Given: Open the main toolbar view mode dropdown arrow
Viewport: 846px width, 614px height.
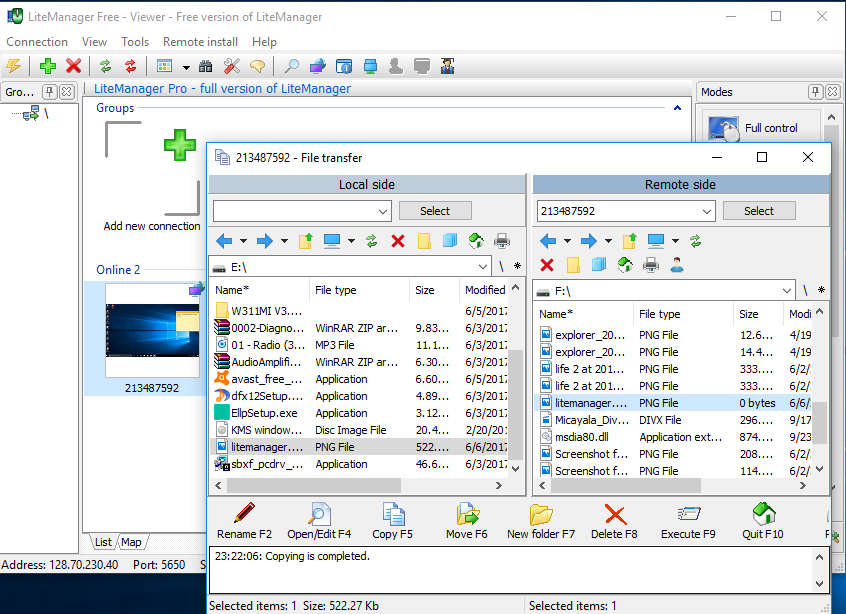Looking at the screenshot, I should 186,67.
